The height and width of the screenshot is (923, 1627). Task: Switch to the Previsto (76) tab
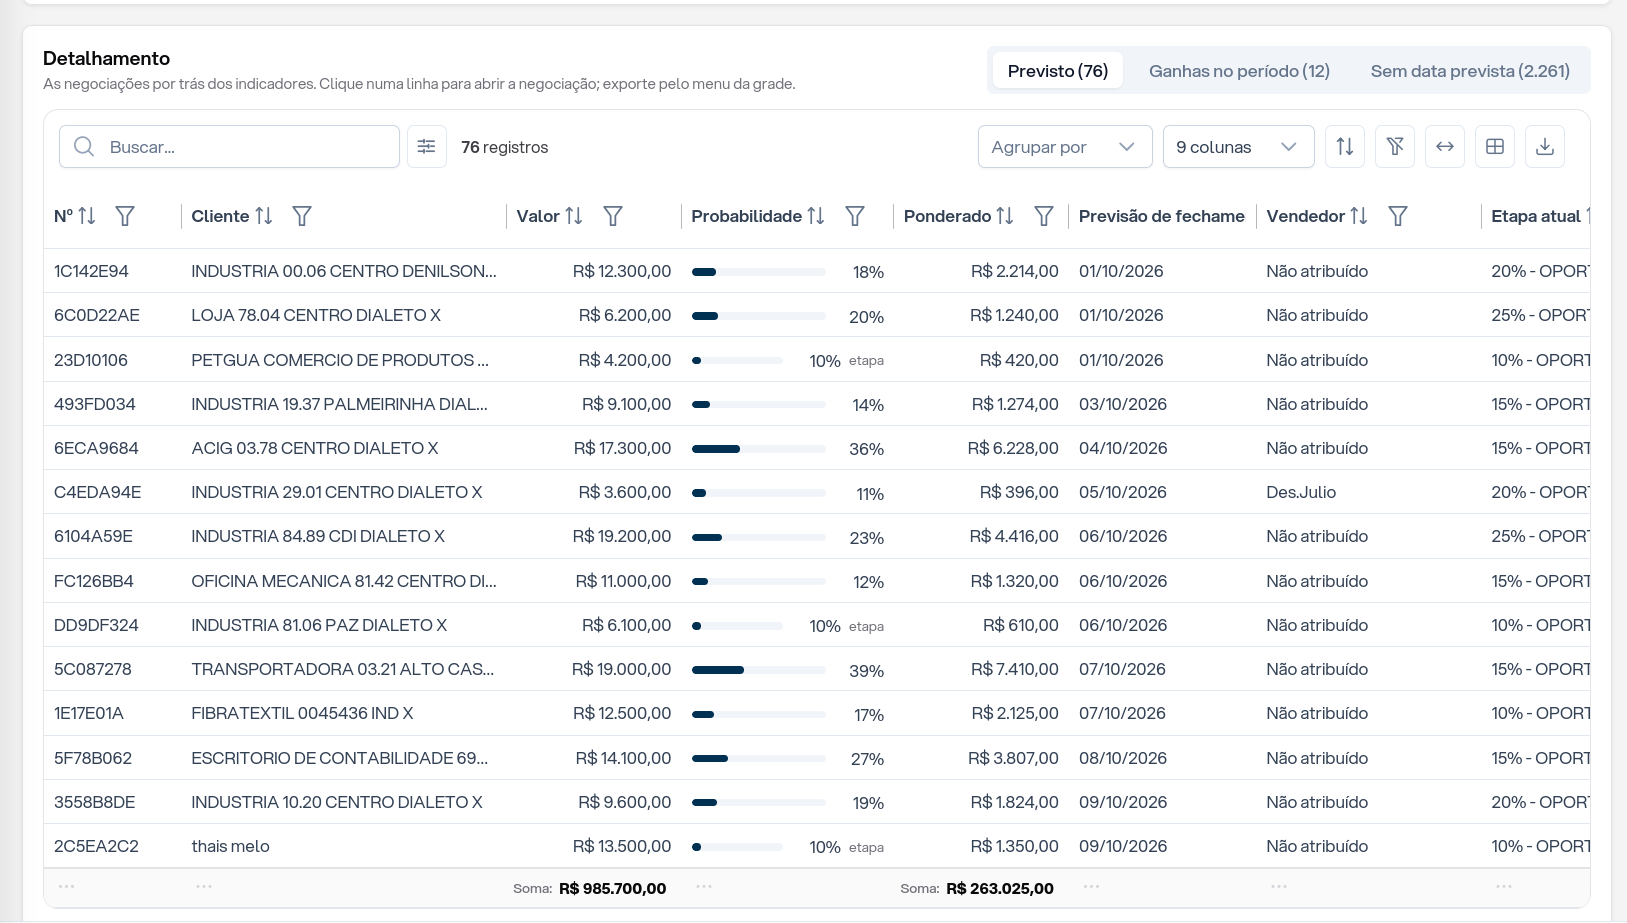click(1058, 71)
